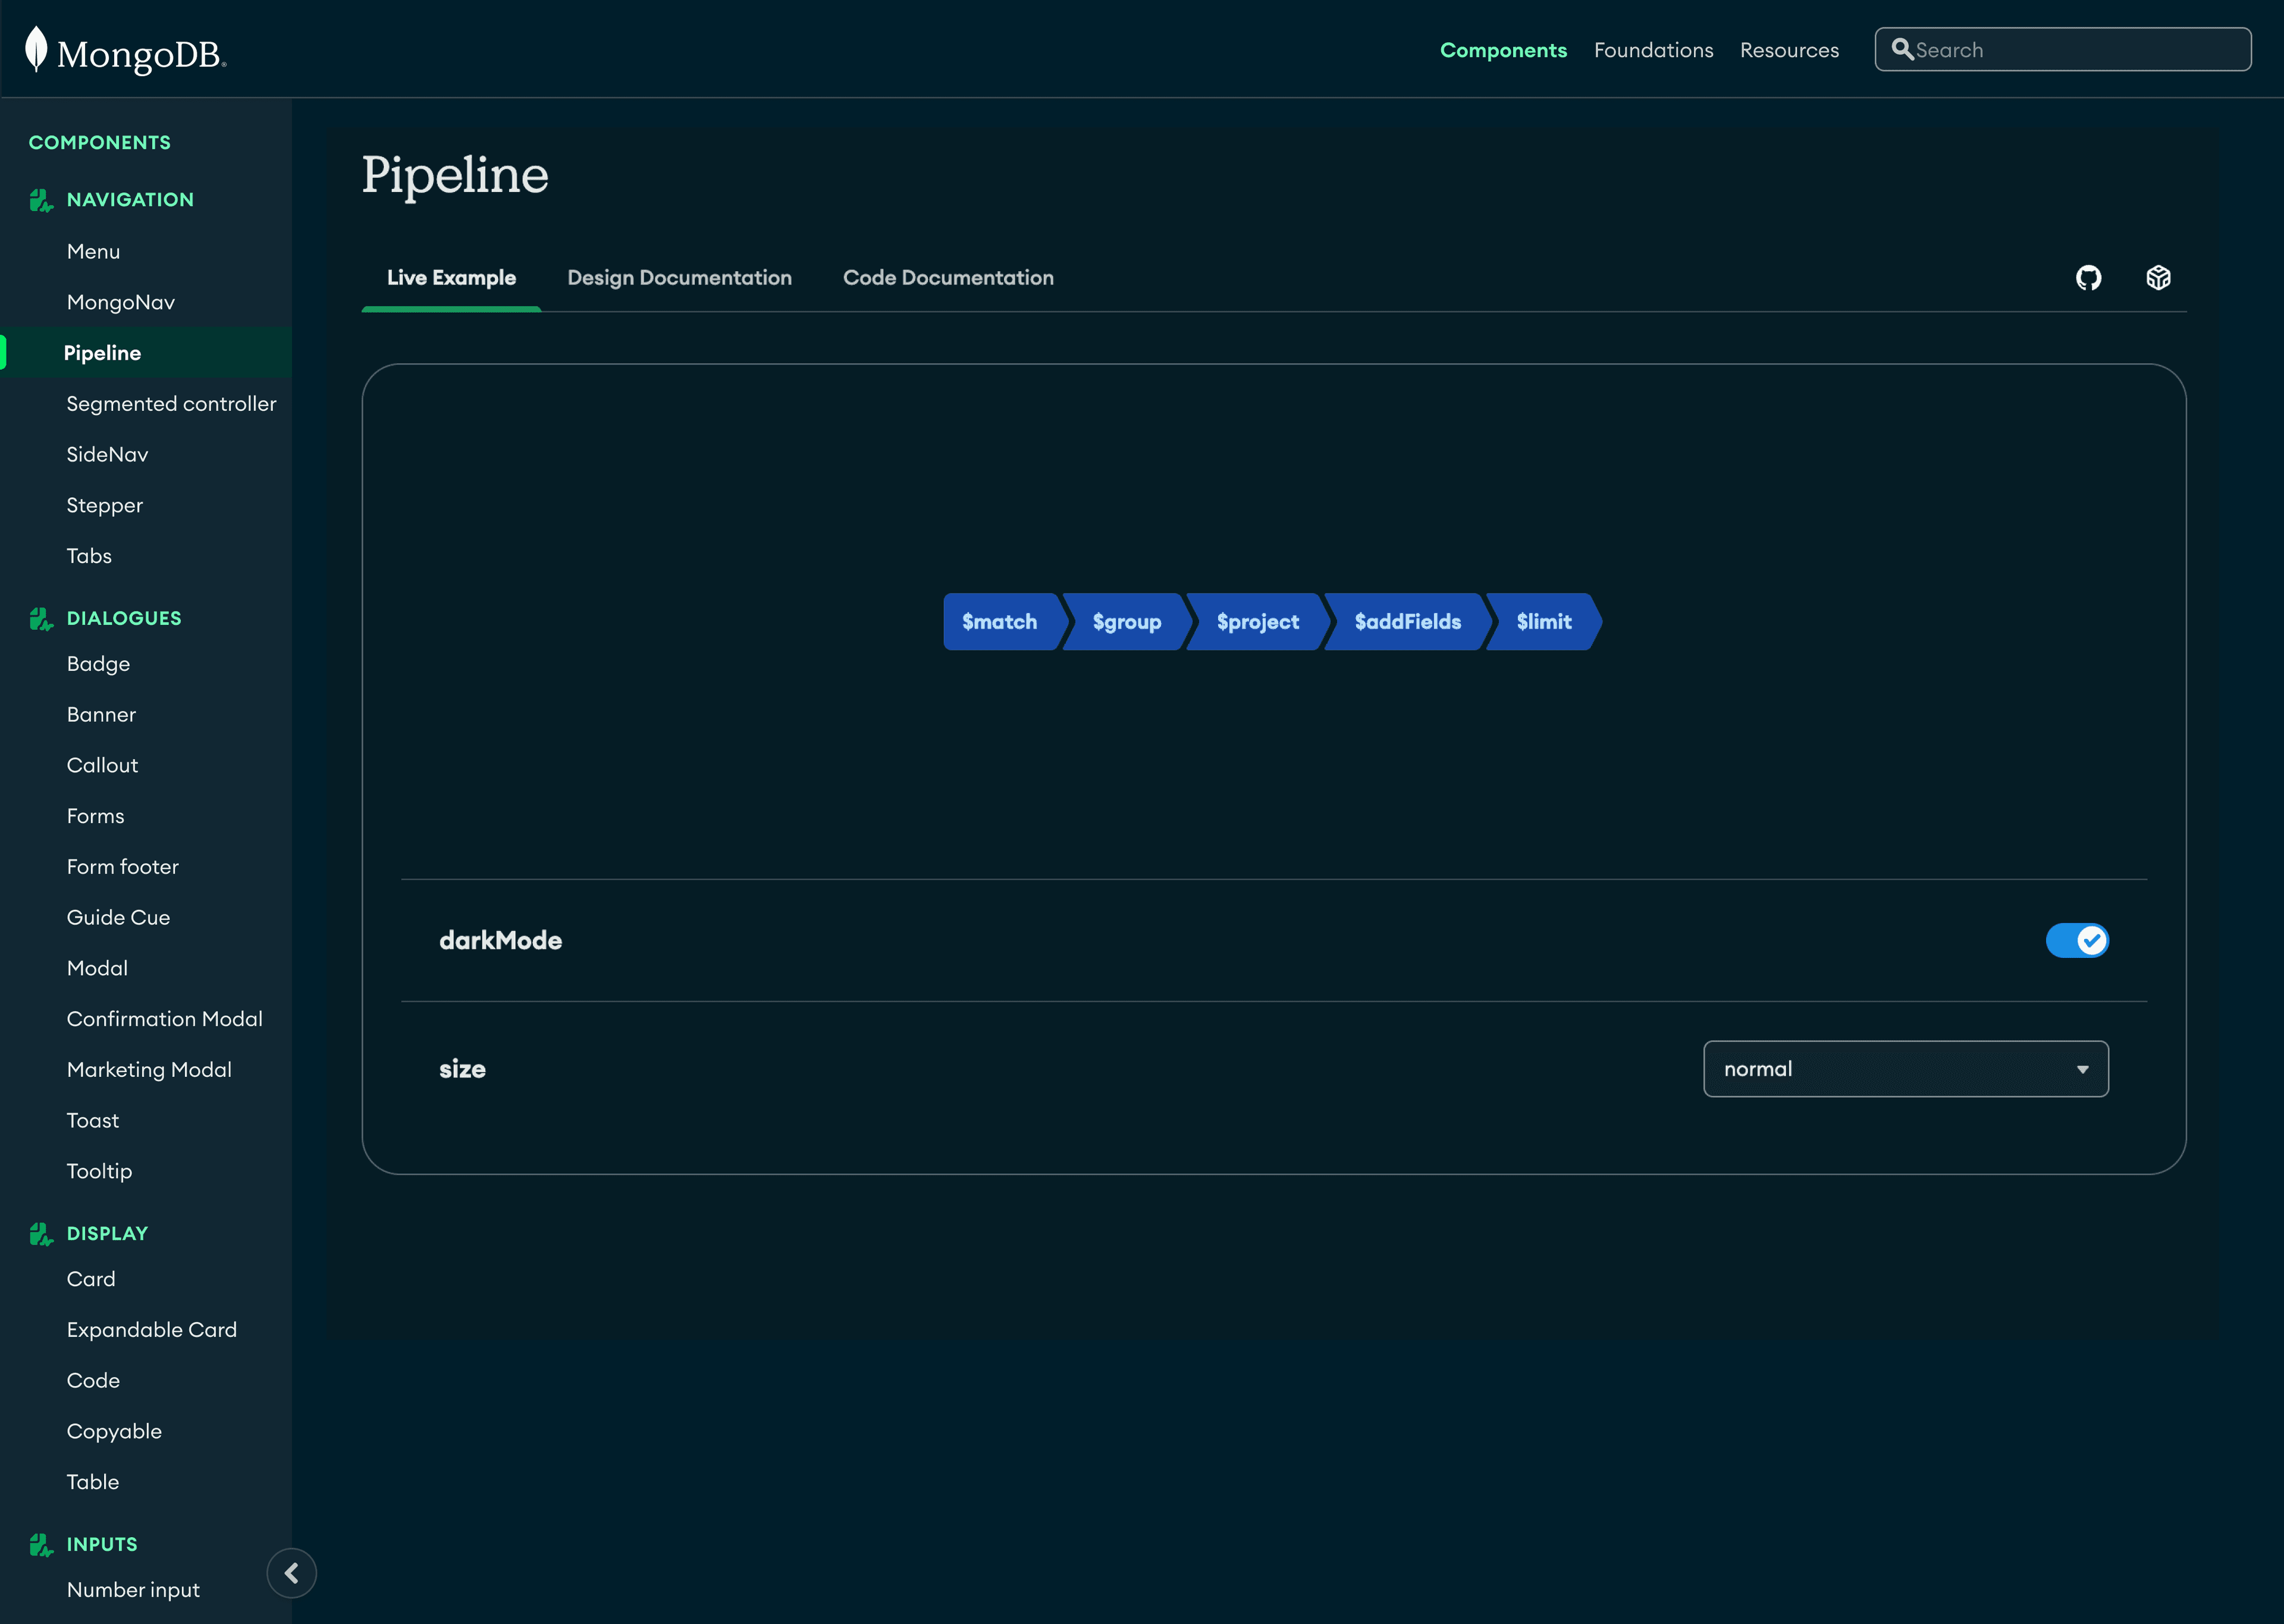The height and width of the screenshot is (1624, 2284).
Task: Go to the Confirmation Modal component
Action: [x=165, y=1018]
